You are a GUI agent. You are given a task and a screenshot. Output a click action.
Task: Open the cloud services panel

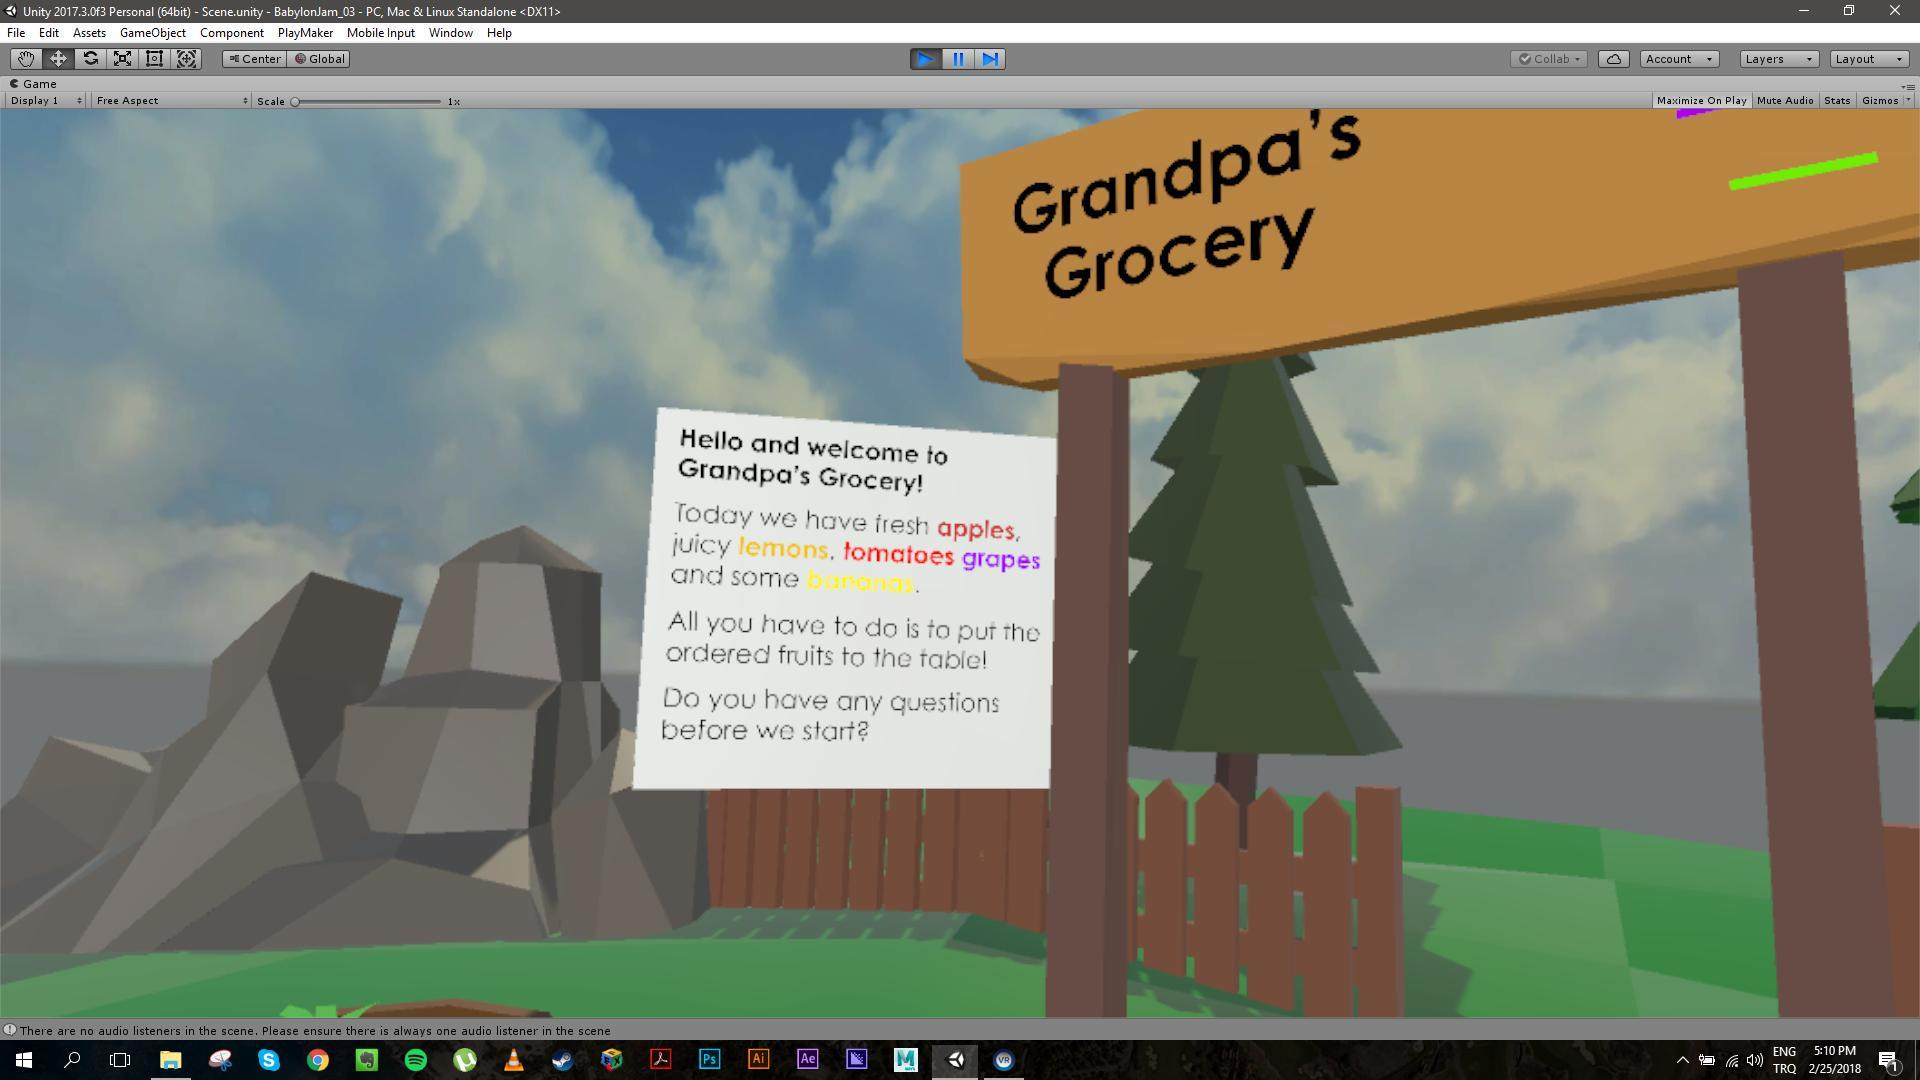(x=1614, y=59)
